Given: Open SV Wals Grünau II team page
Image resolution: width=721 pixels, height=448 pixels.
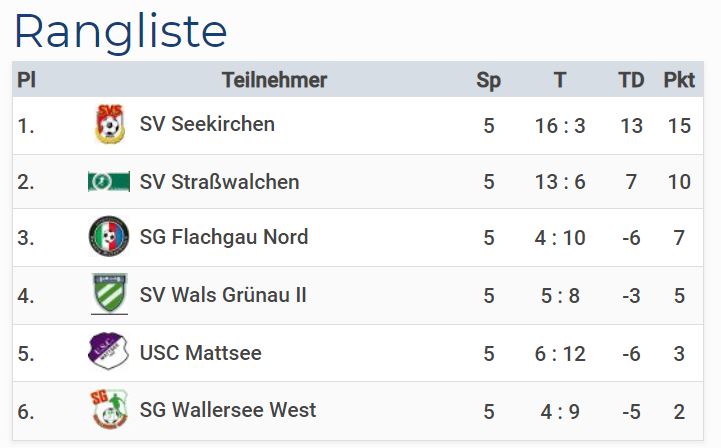Looking at the screenshot, I should click(223, 295).
